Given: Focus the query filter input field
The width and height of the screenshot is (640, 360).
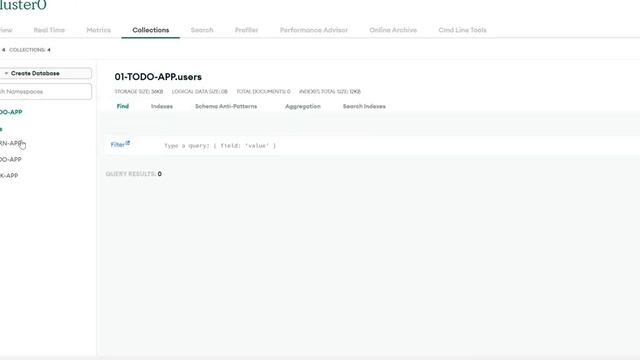Looking at the screenshot, I should [400, 146].
